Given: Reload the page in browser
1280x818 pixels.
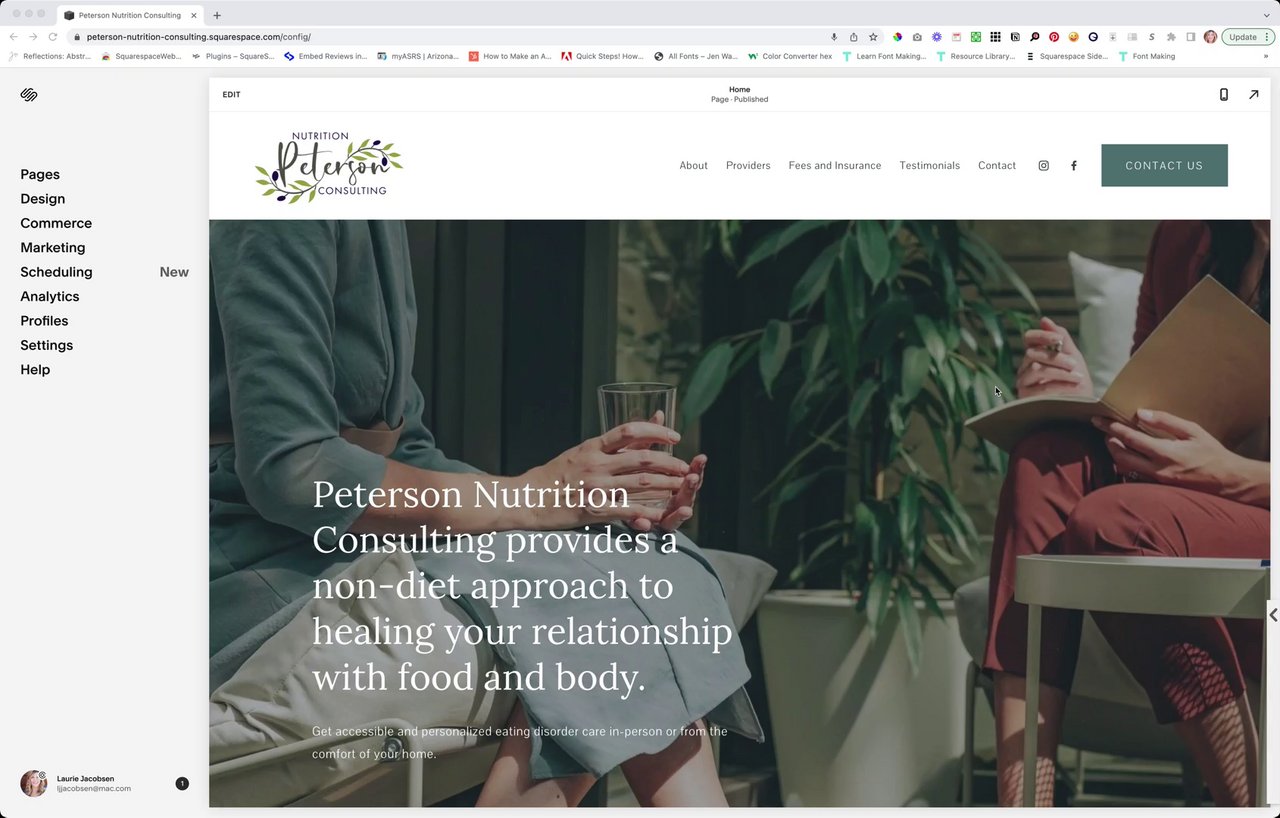Looking at the screenshot, I should point(52,37).
